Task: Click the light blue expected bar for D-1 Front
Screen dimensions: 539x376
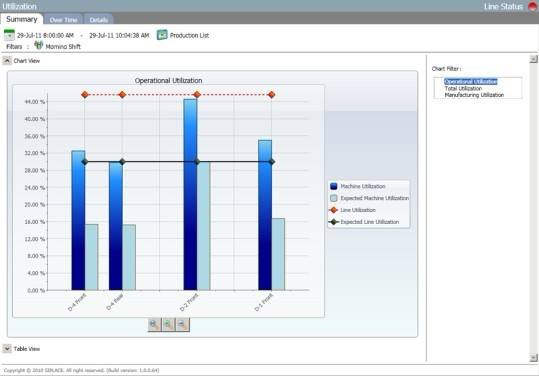Action: click(x=278, y=254)
